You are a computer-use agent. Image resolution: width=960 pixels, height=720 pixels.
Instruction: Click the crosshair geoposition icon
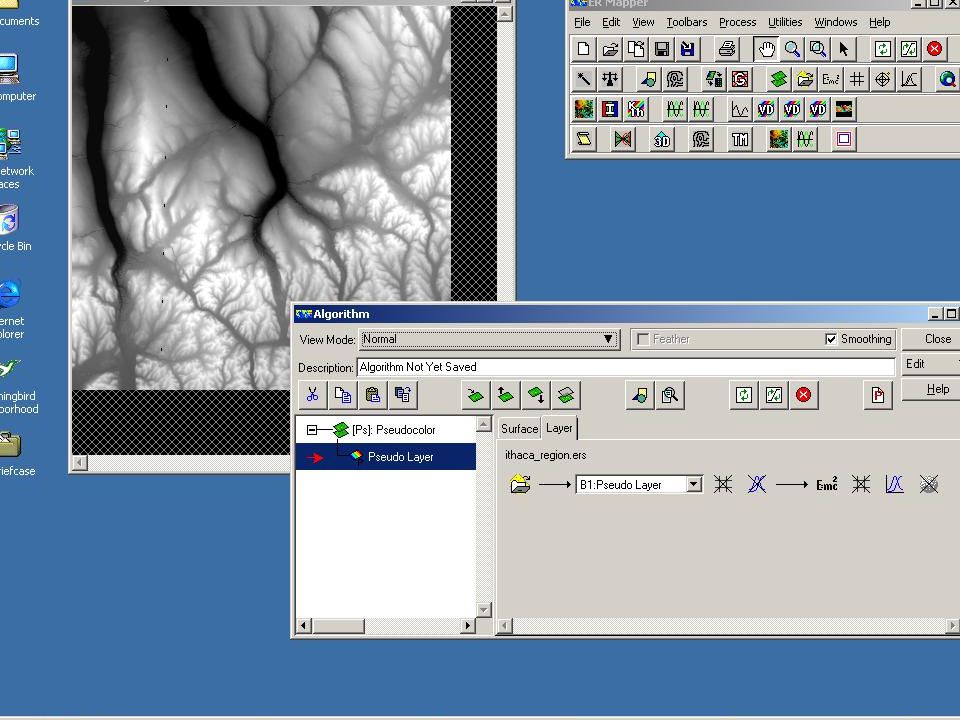pos(882,79)
